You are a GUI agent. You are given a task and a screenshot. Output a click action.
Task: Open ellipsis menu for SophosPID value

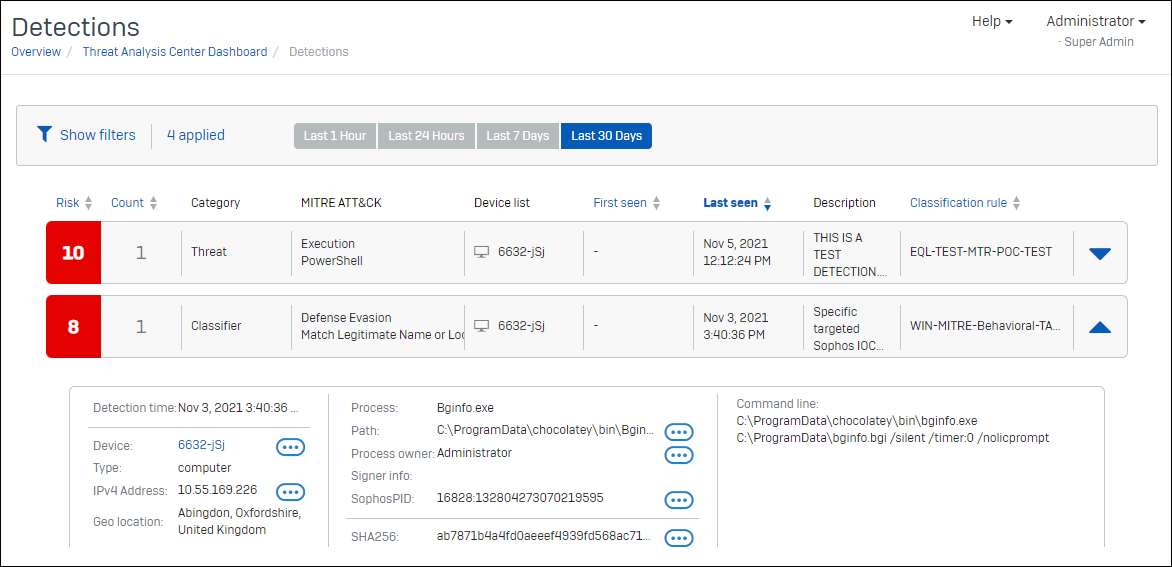(679, 500)
